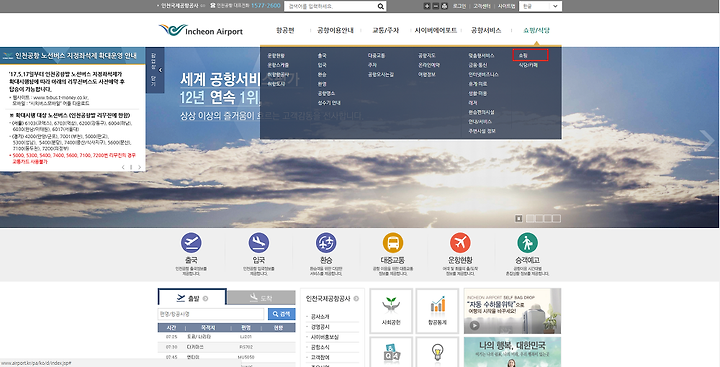
Task: Pause the hero banner slideshow
Action: [x=518, y=219]
